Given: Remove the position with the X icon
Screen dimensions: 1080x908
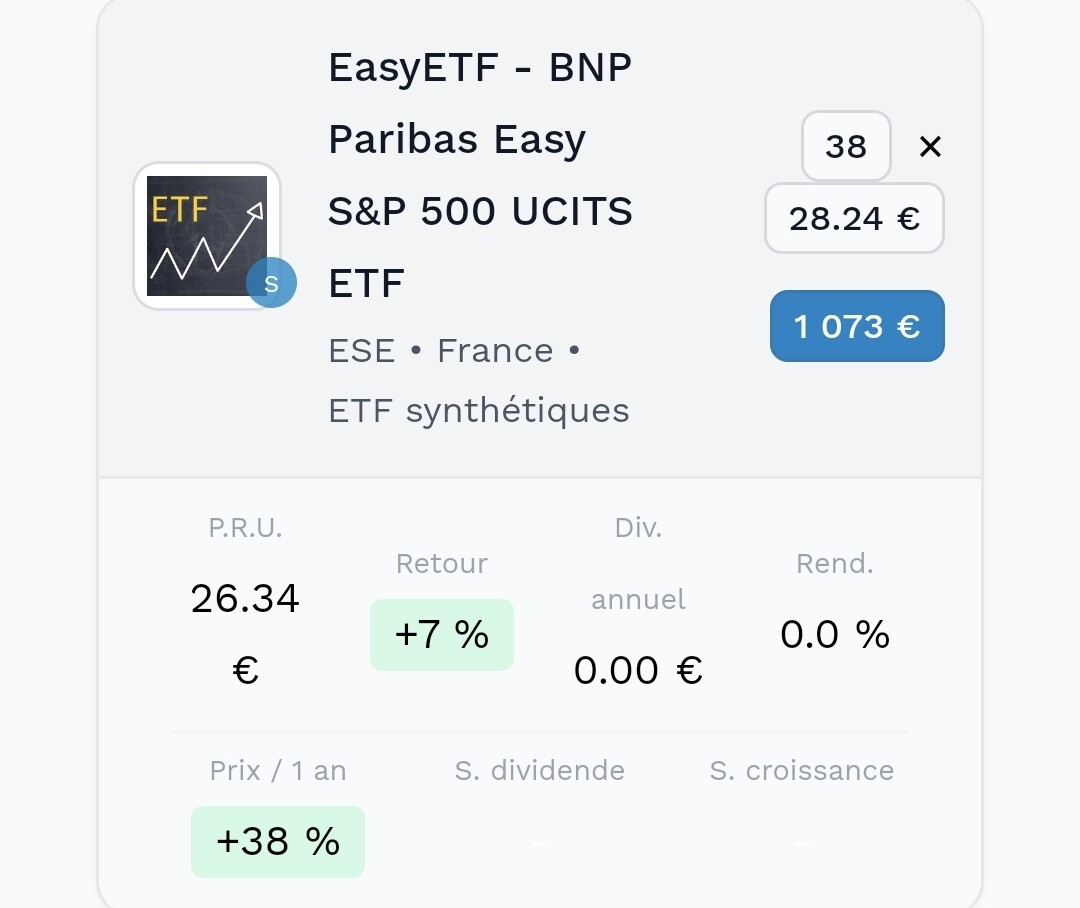Looking at the screenshot, I should [x=930, y=146].
